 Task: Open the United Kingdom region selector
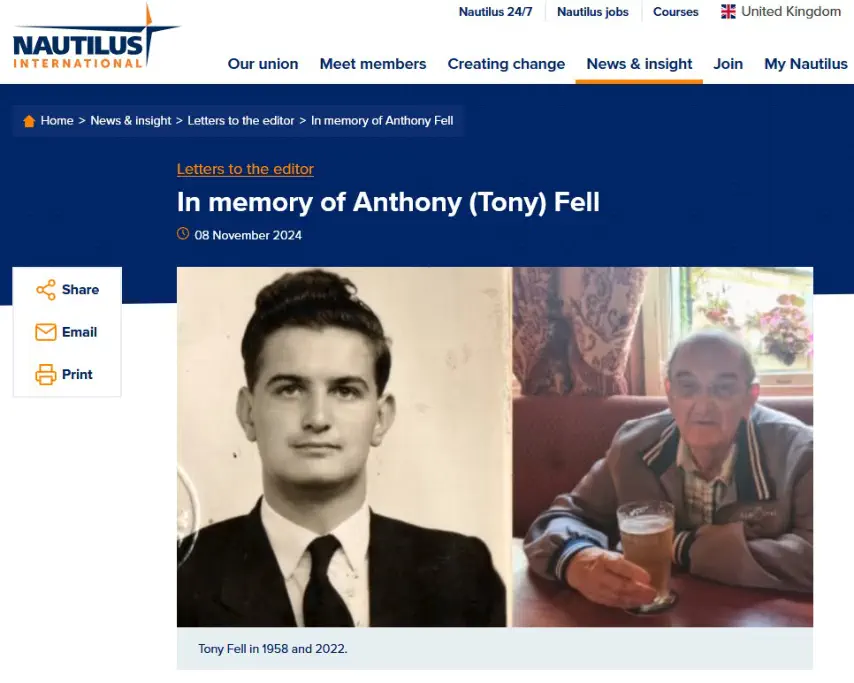tap(781, 11)
